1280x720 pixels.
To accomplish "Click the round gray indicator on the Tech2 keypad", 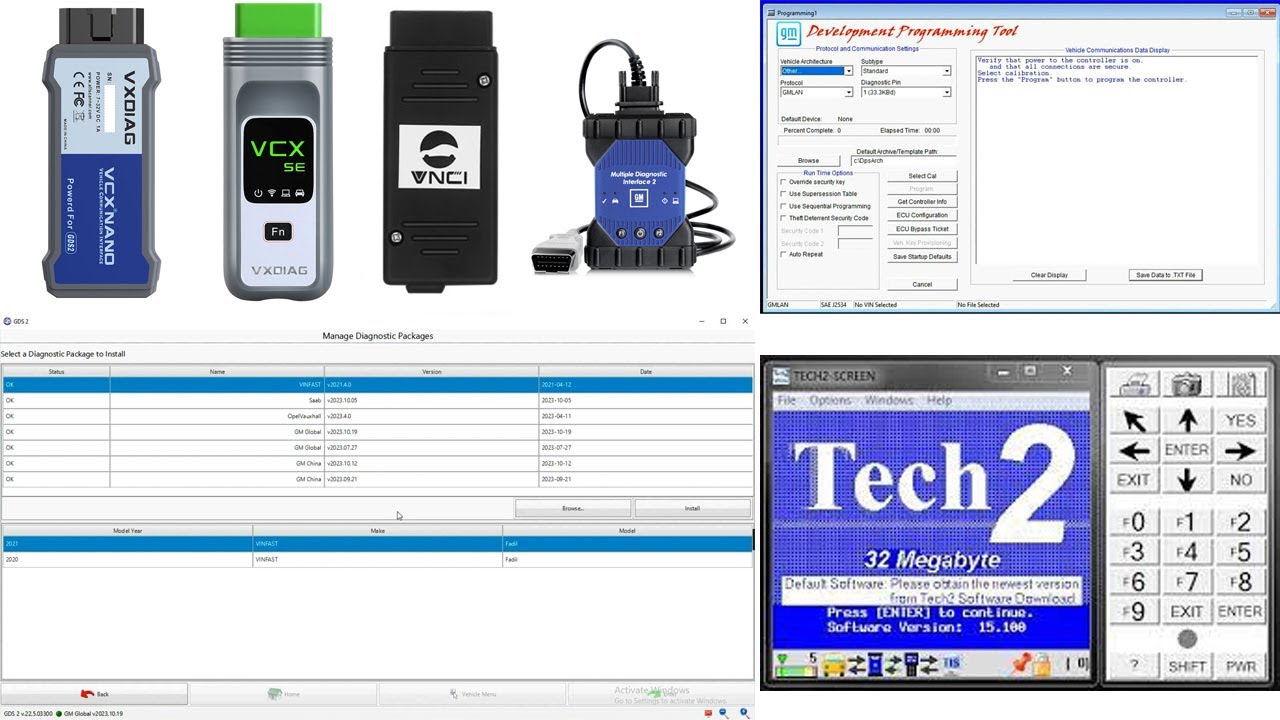I will point(1186,638).
